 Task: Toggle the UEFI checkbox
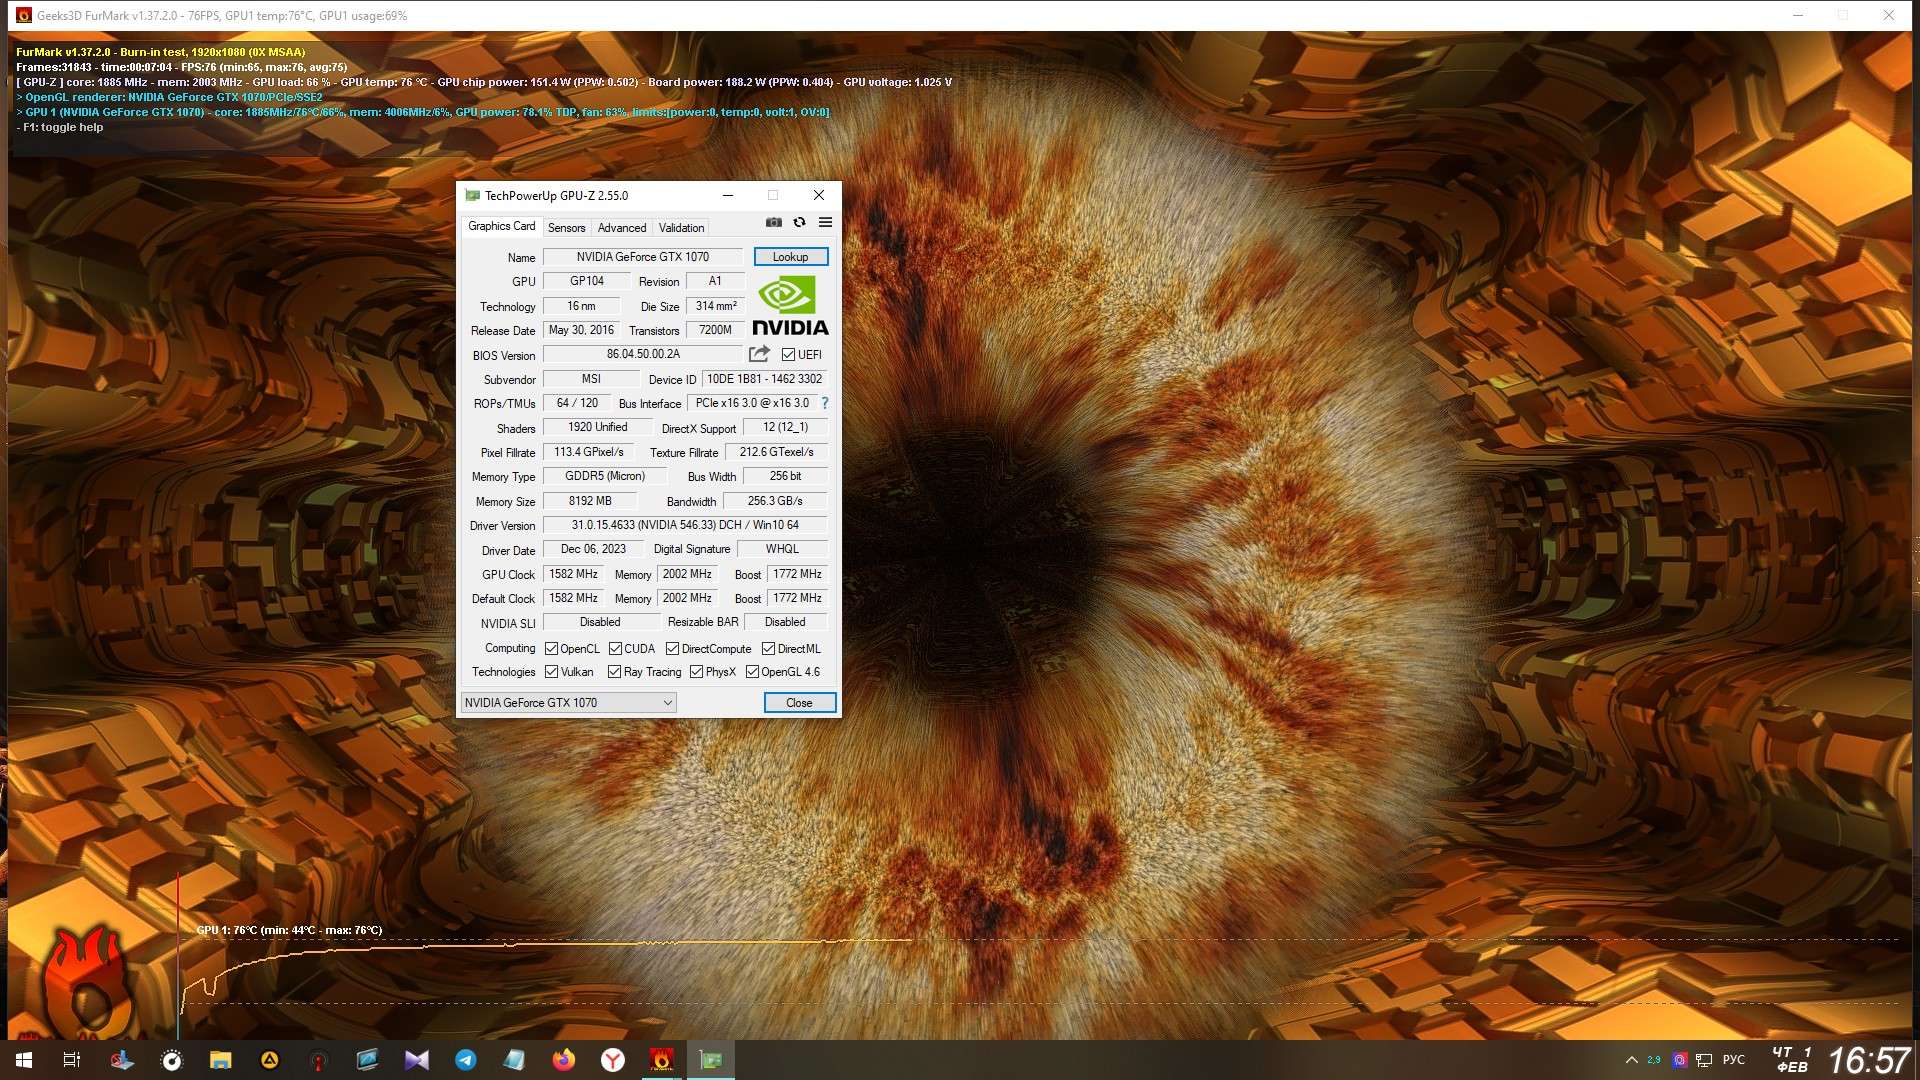pyautogui.click(x=789, y=355)
